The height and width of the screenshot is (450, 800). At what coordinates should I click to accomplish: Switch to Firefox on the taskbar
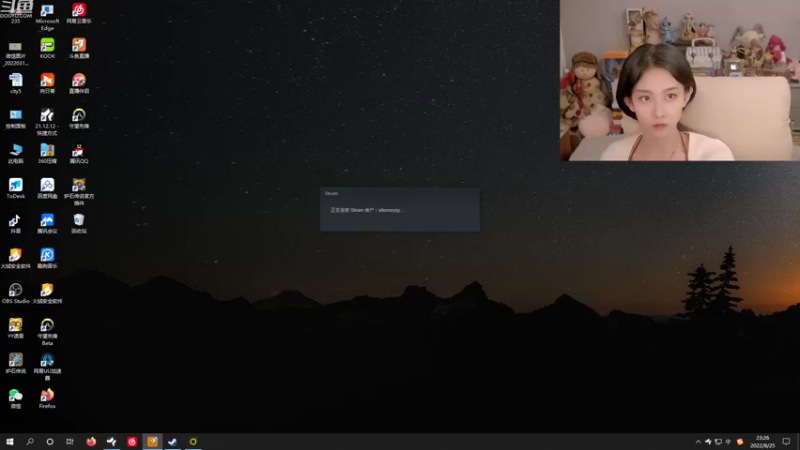(91, 442)
